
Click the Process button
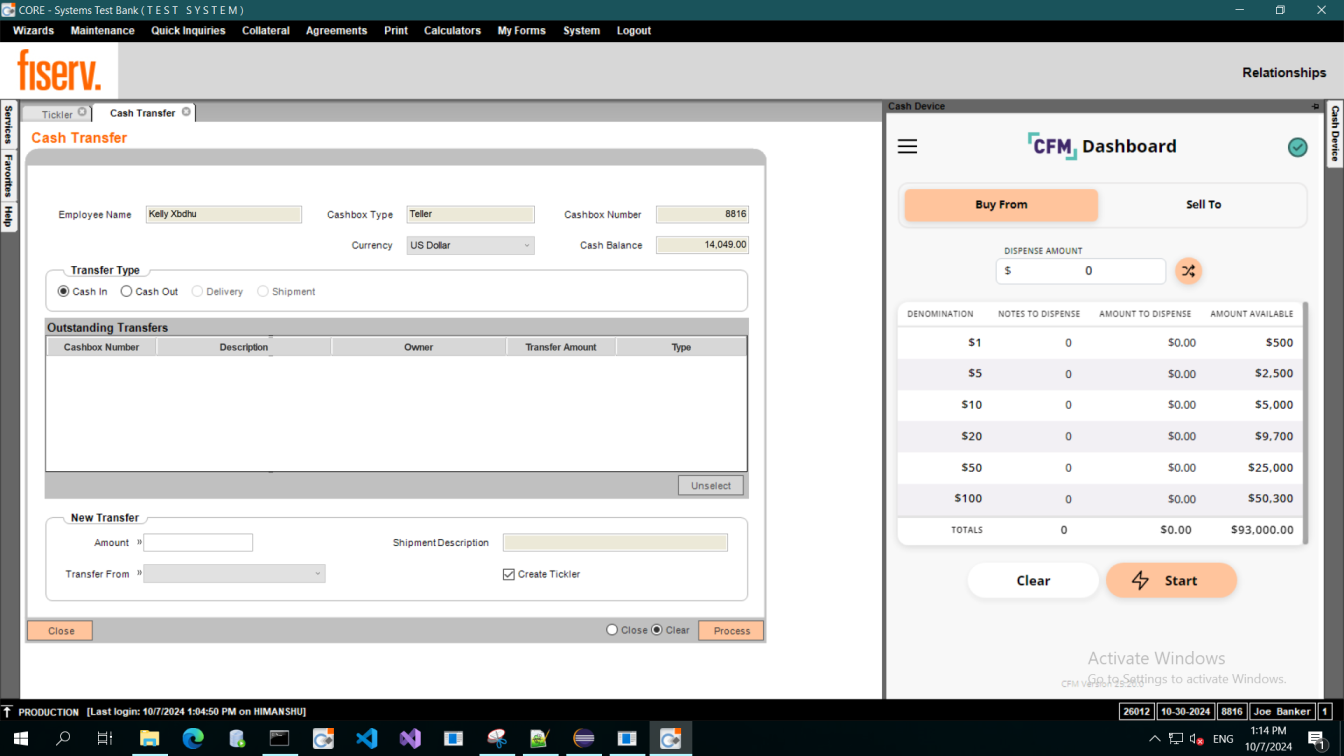(731, 631)
